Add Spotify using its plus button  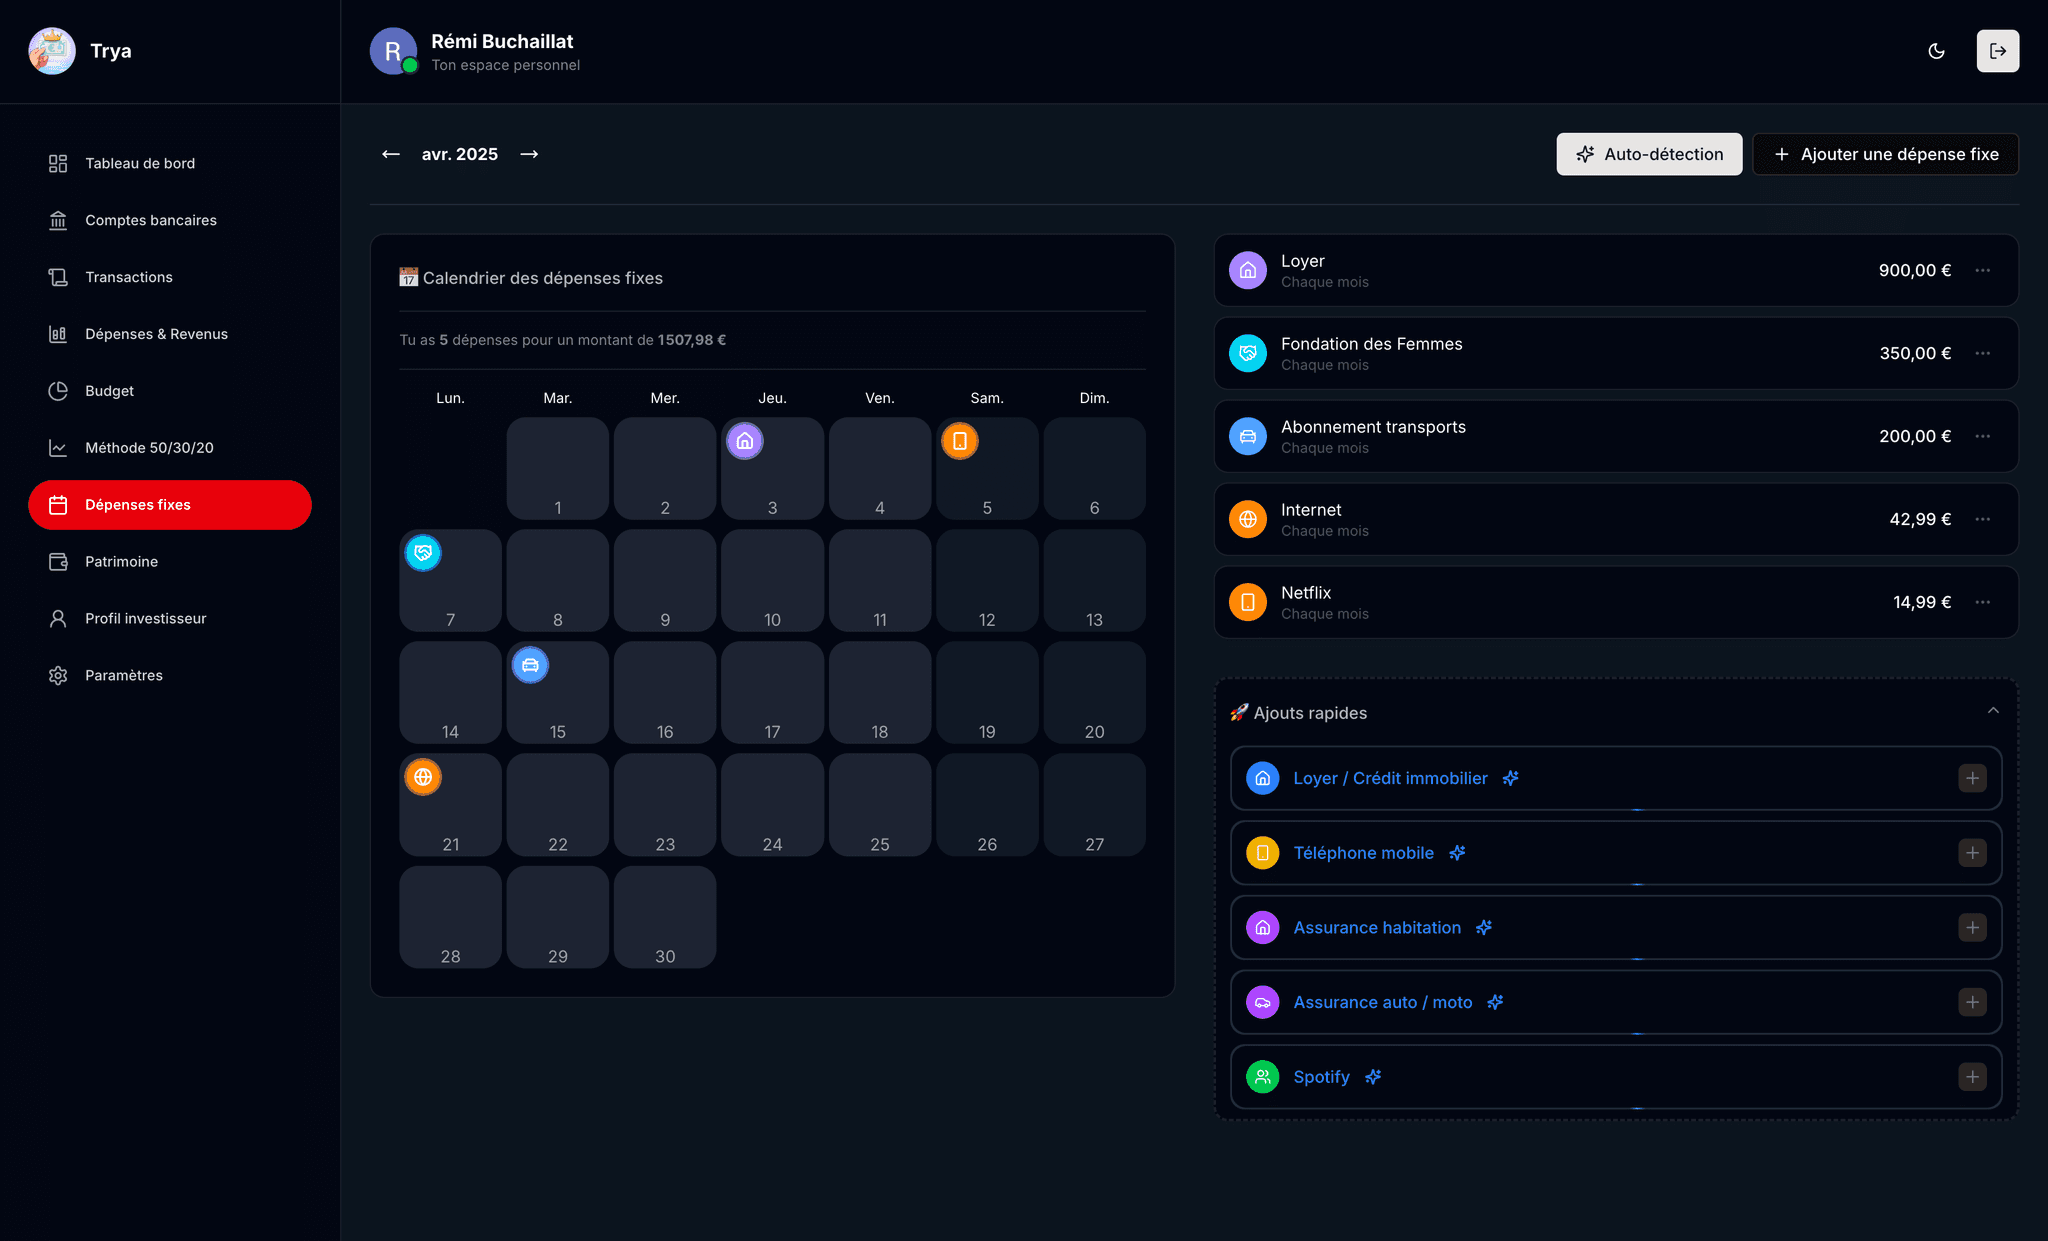pos(1972,1077)
